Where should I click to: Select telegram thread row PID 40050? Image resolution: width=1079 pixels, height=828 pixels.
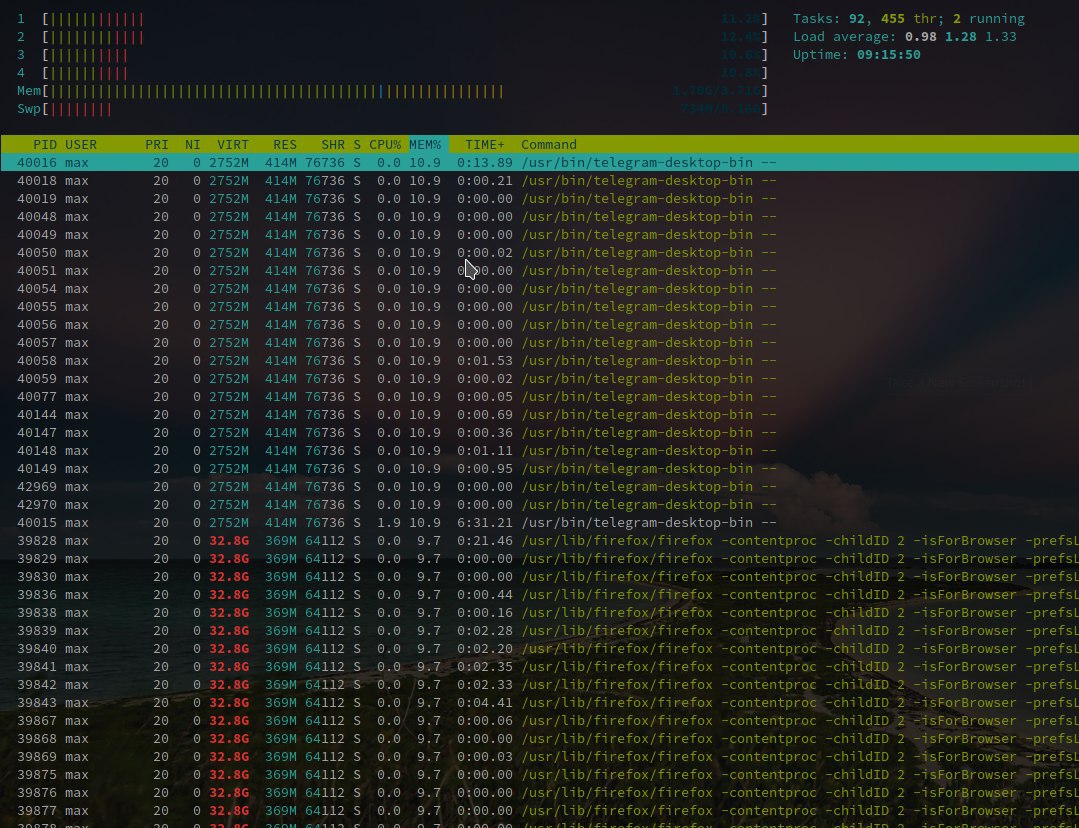click(540, 253)
